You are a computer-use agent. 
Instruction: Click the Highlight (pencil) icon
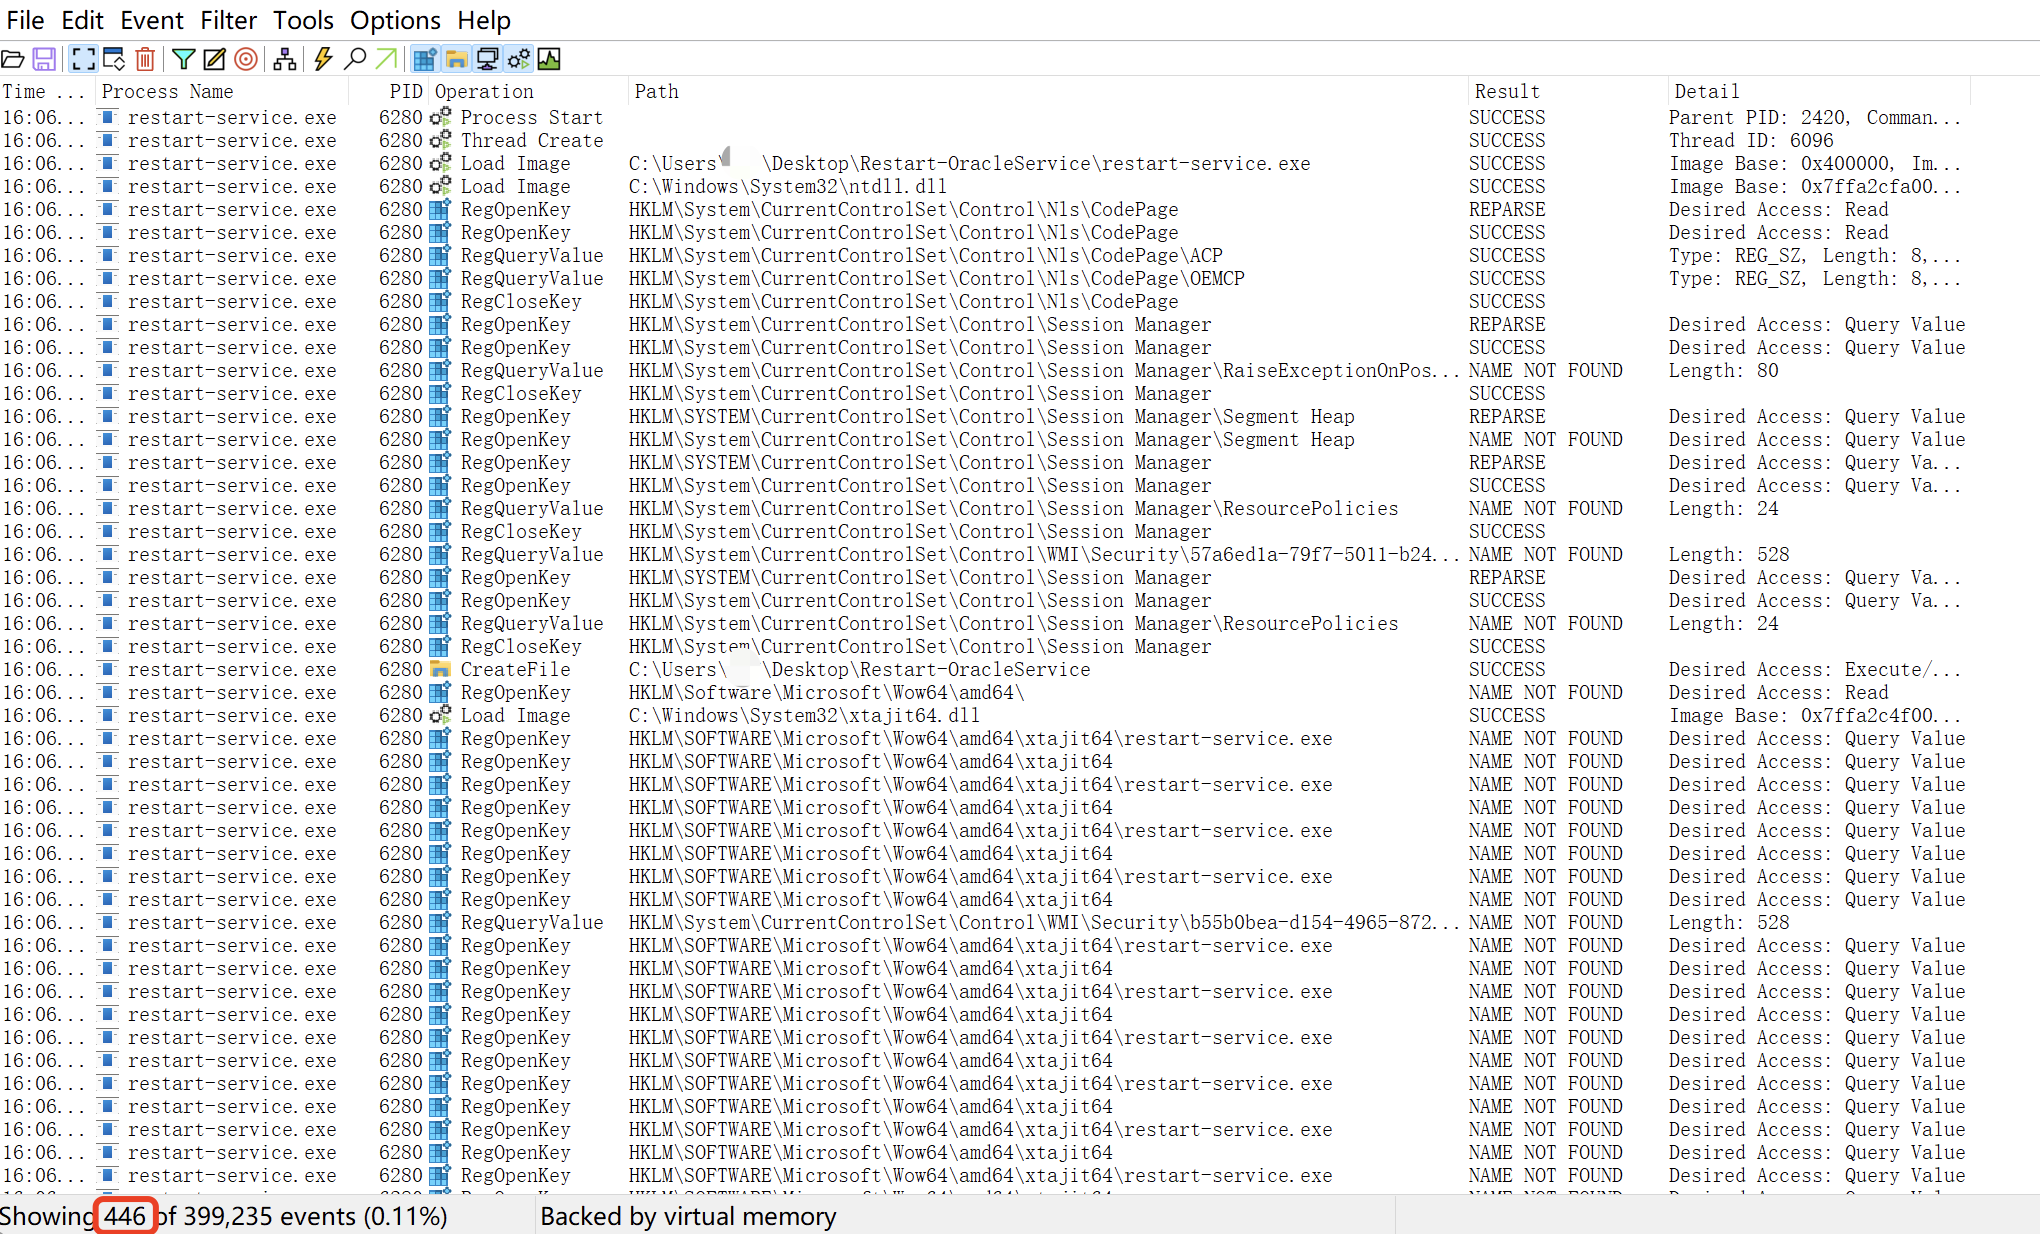(x=214, y=60)
